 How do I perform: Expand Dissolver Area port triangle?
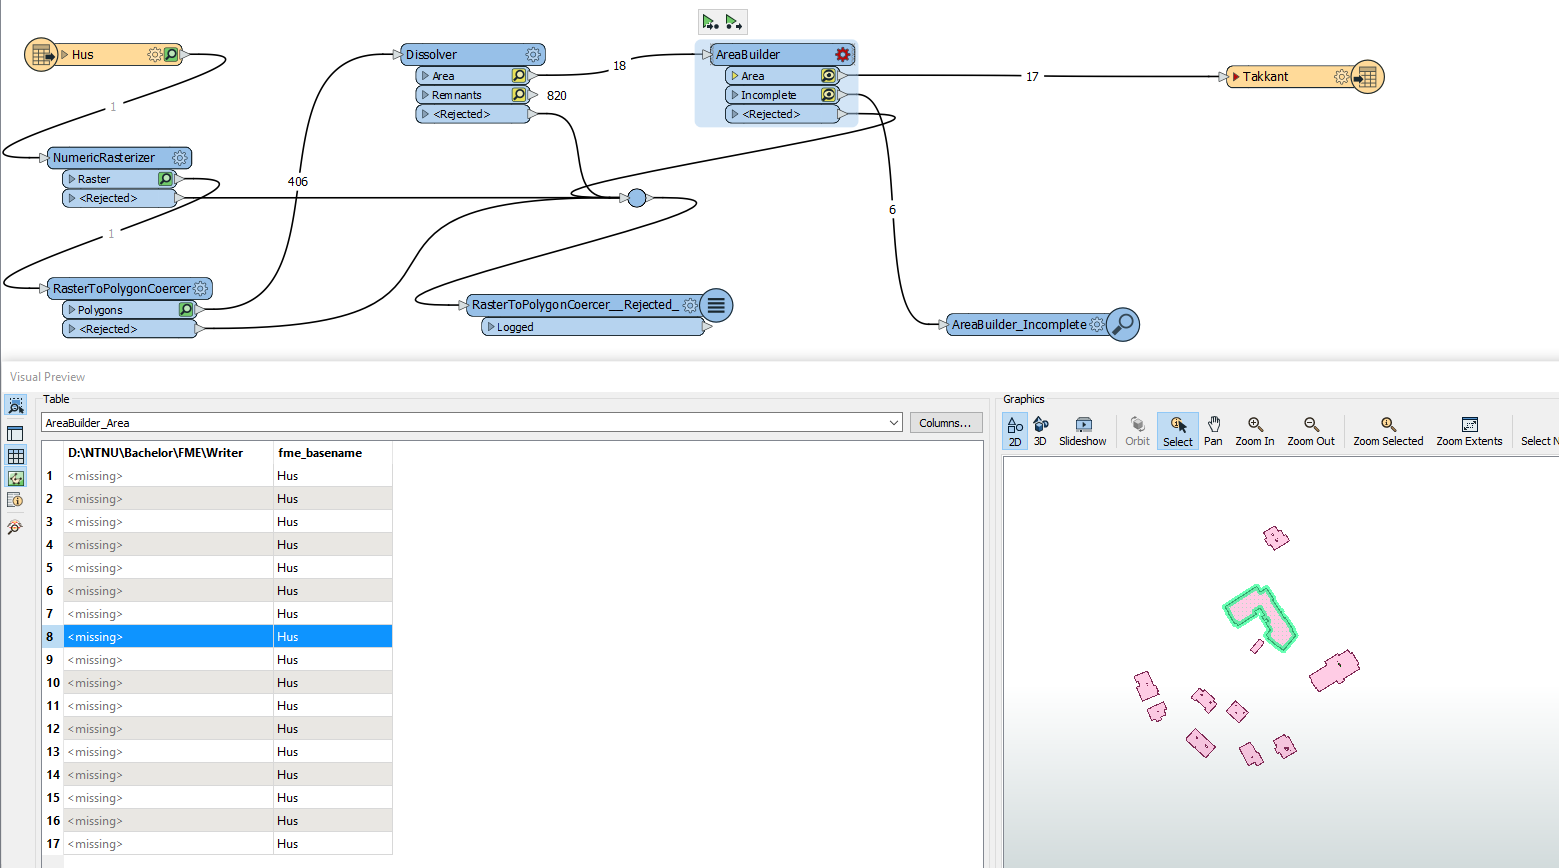coord(425,76)
